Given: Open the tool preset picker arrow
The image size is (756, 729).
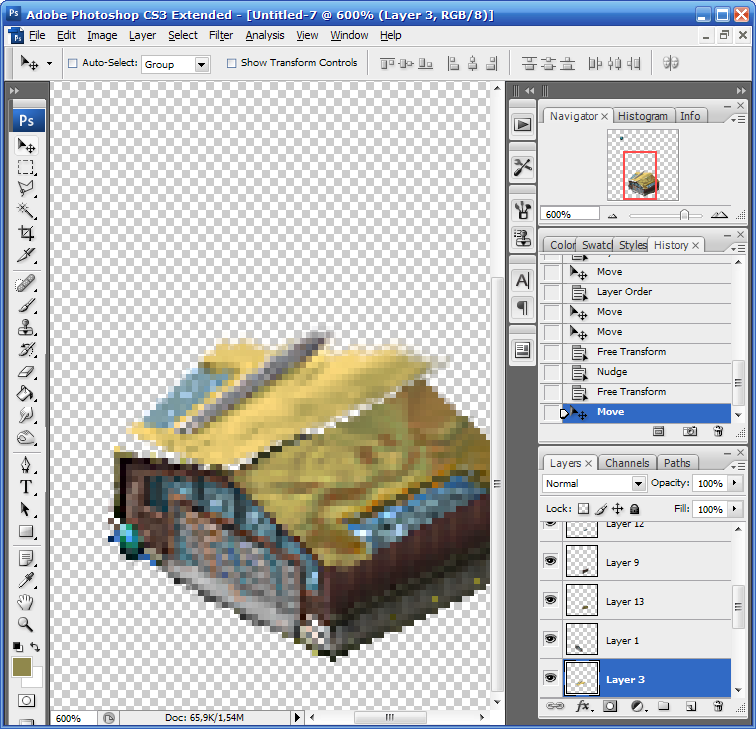Looking at the screenshot, I should click(x=49, y=63).
